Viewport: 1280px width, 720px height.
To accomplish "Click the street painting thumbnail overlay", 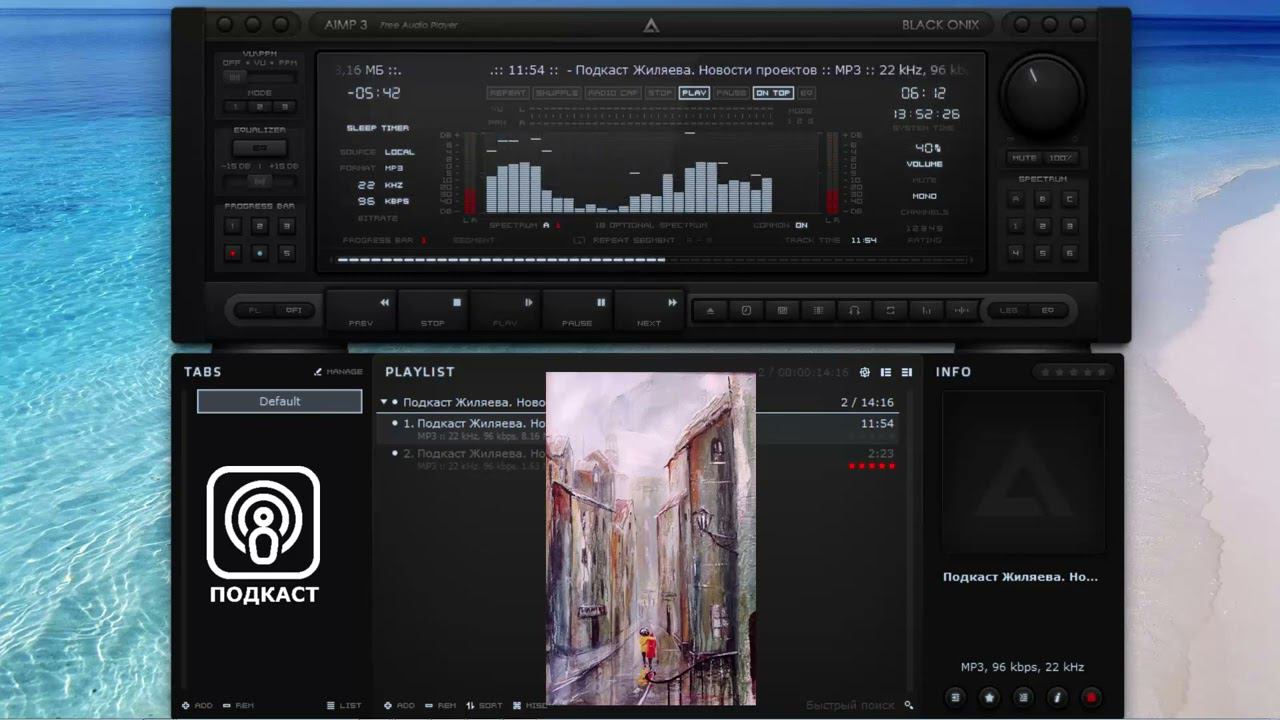I will [651, 539].
